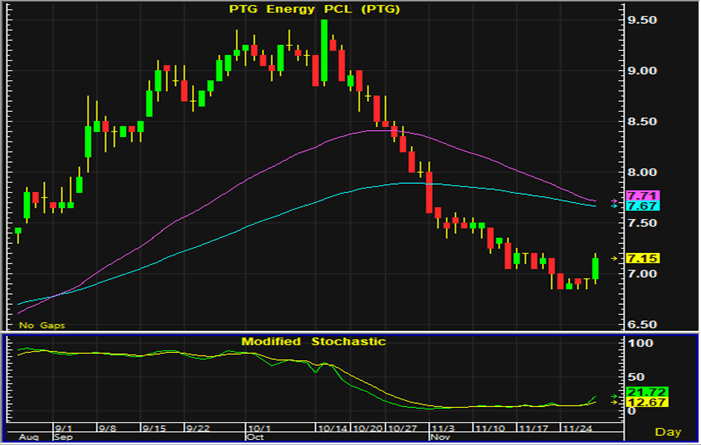Click the yellow 12.67 stochastic value tag
This screenshot has height=445, width=701.
click(x=640, y=403)
